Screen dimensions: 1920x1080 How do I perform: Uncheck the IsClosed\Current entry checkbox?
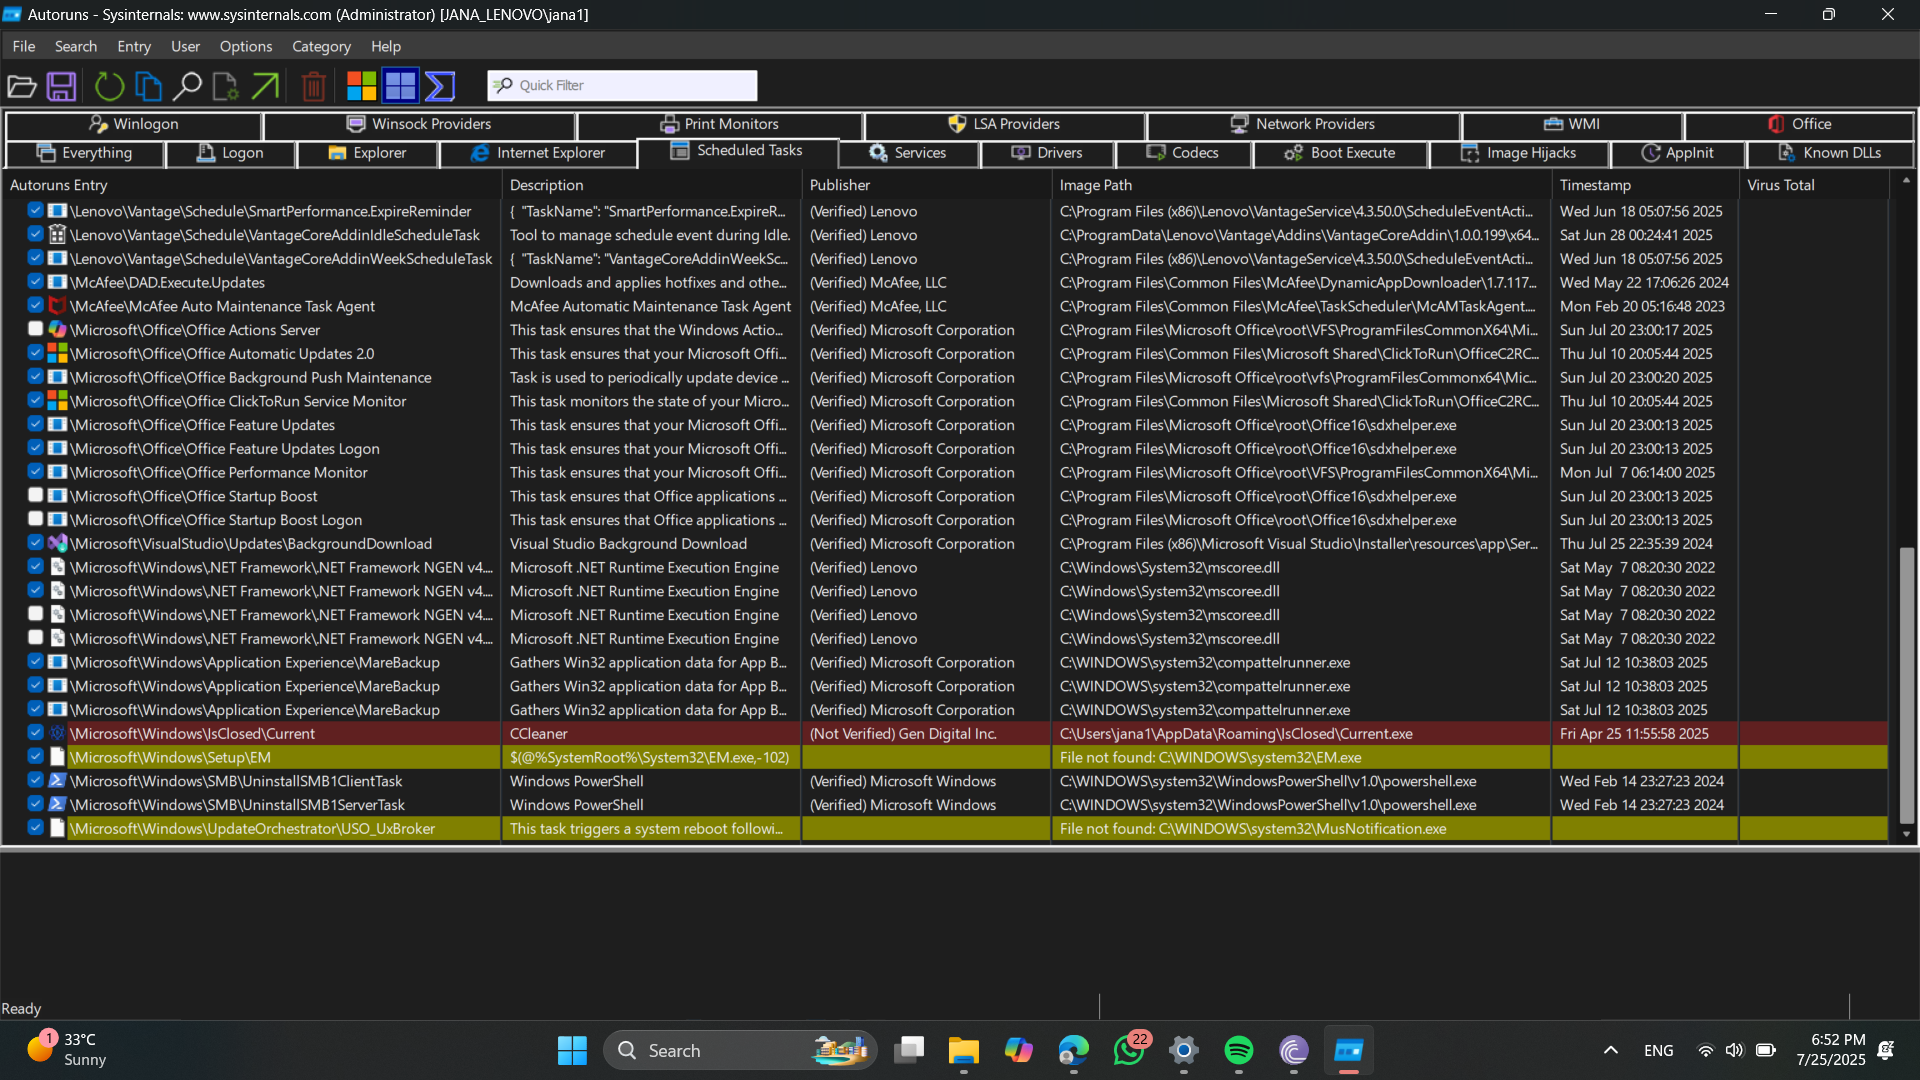coord(35,733)
